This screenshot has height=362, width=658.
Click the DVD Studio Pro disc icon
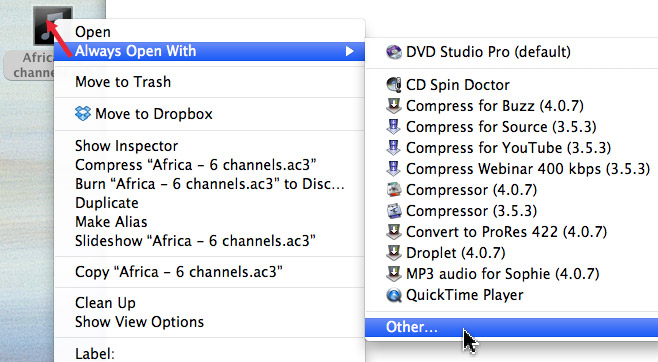(x=394, y=52)
